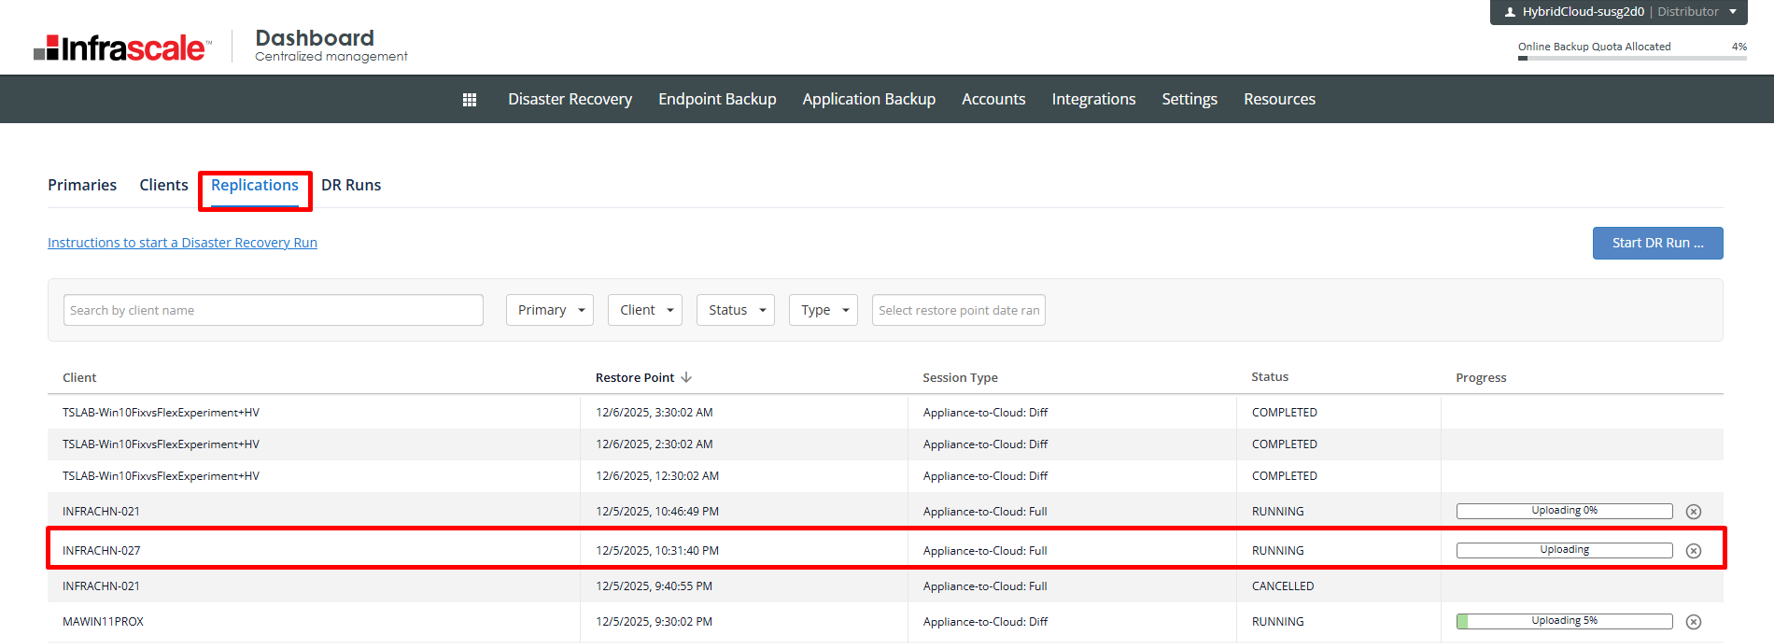Click the user profile icon in header

1510,12
